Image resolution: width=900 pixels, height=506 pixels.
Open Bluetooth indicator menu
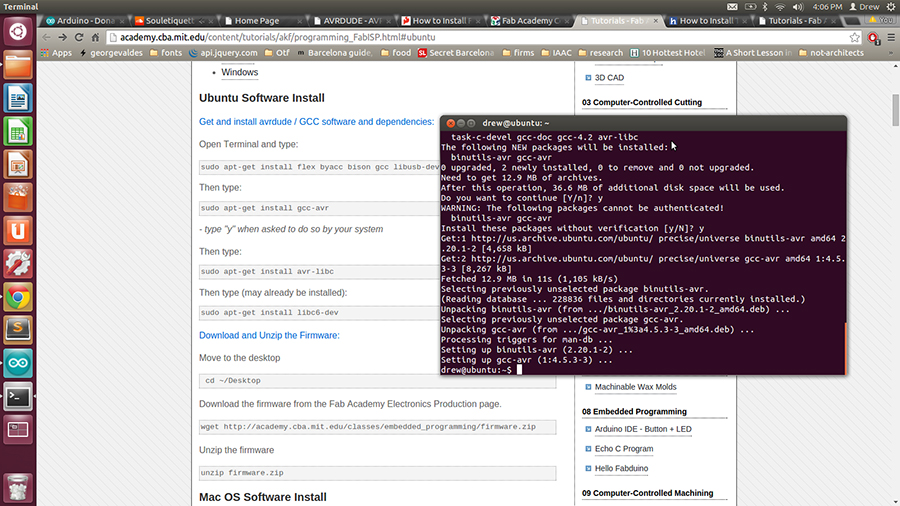765,7
